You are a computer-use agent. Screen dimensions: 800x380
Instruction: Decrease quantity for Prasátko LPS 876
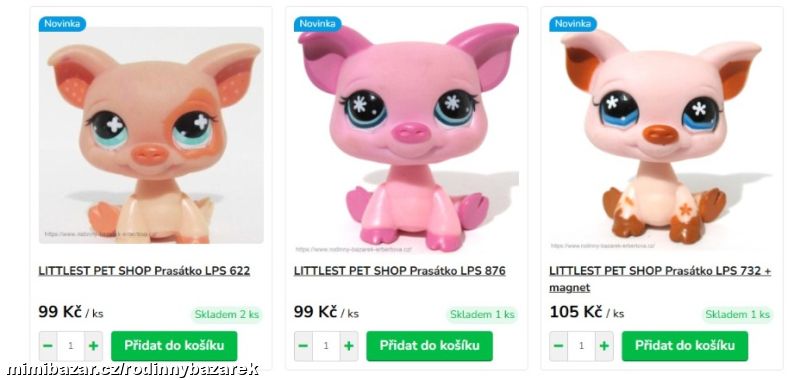[303, 346]
